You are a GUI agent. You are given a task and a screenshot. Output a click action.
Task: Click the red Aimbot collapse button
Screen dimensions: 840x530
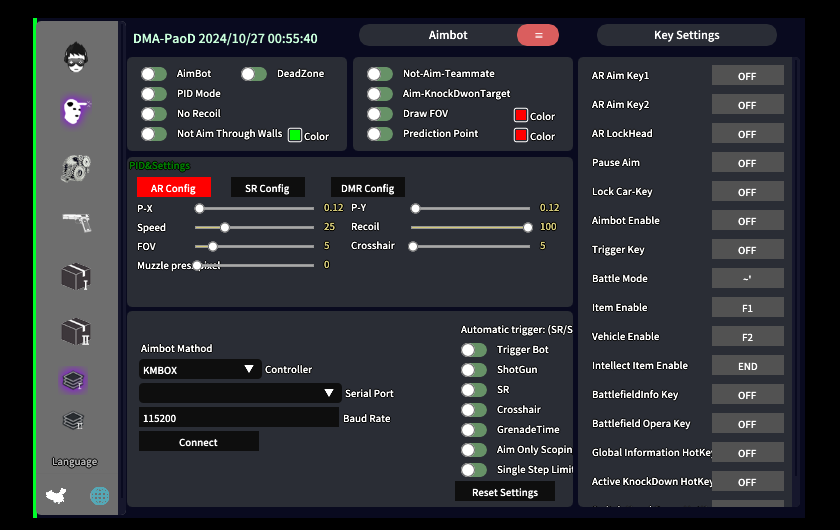[x=538, y=35]
